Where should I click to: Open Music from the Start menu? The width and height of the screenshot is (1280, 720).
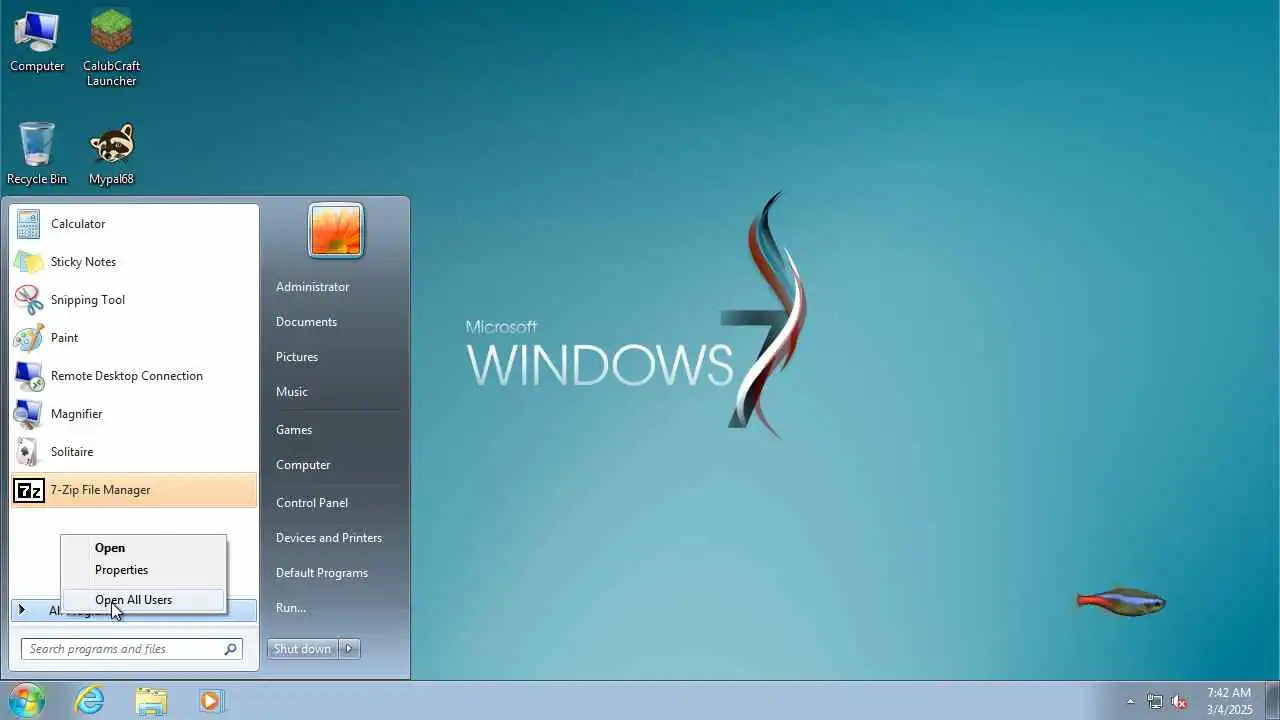point(292,392)
